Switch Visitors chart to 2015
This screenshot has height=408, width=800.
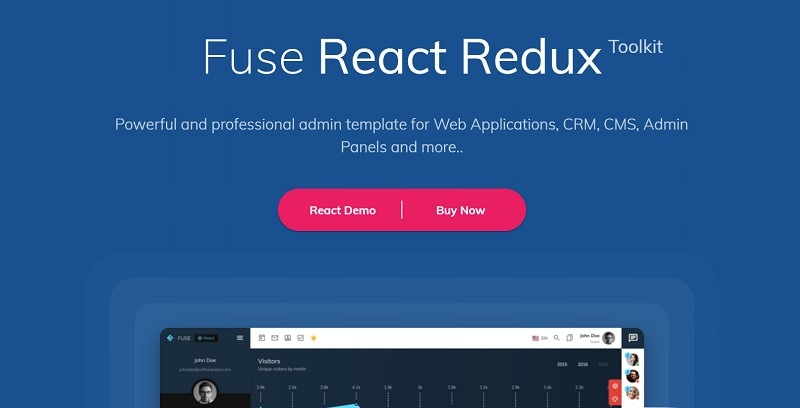coord(562,365)
